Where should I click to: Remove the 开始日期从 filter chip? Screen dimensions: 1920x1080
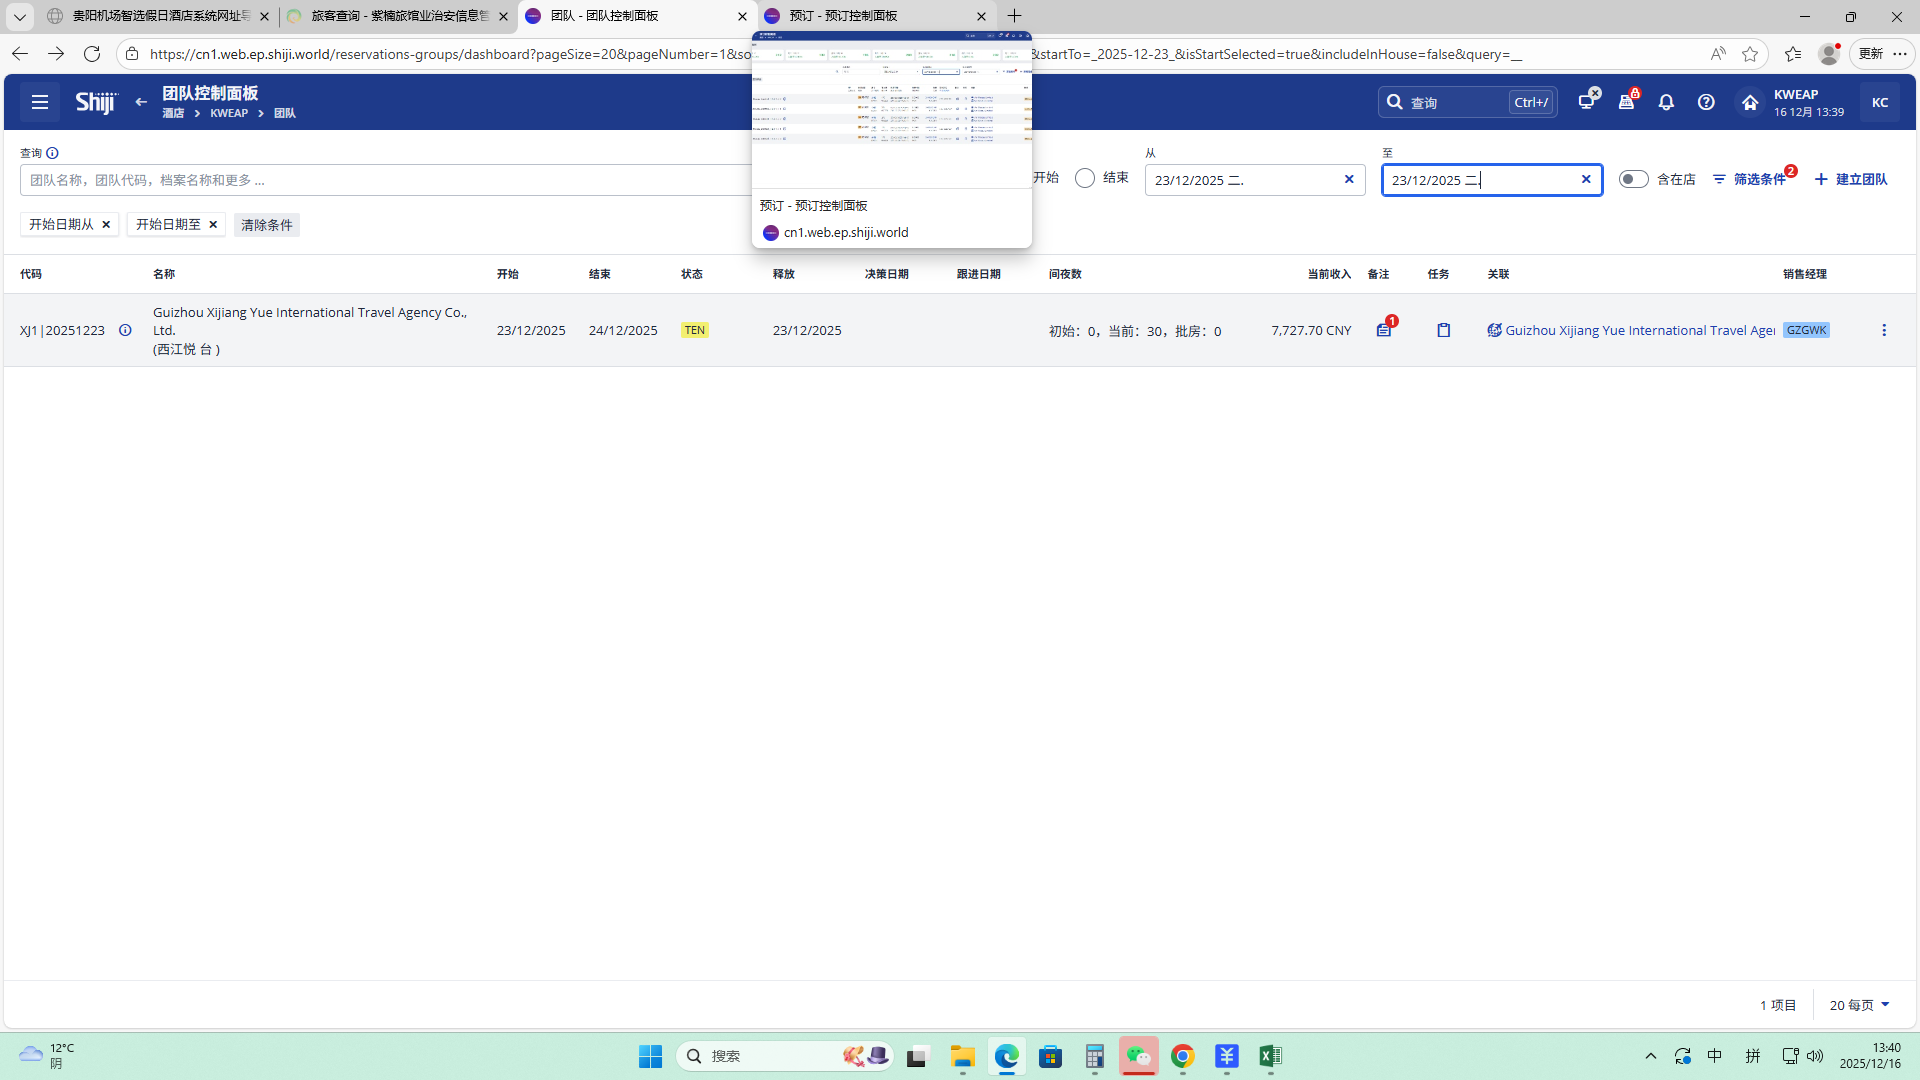(106, 224)
